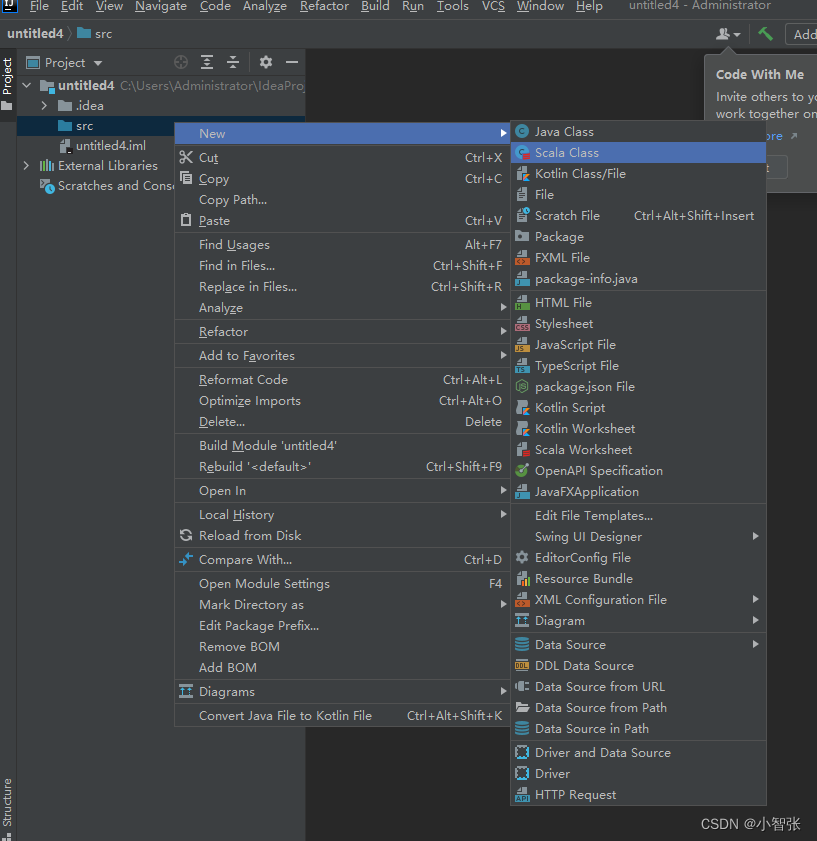The height and width of the screenshot is (841, 817).
Task: Choose Copy Path... in context menu
Action: (x=342, y=200)
